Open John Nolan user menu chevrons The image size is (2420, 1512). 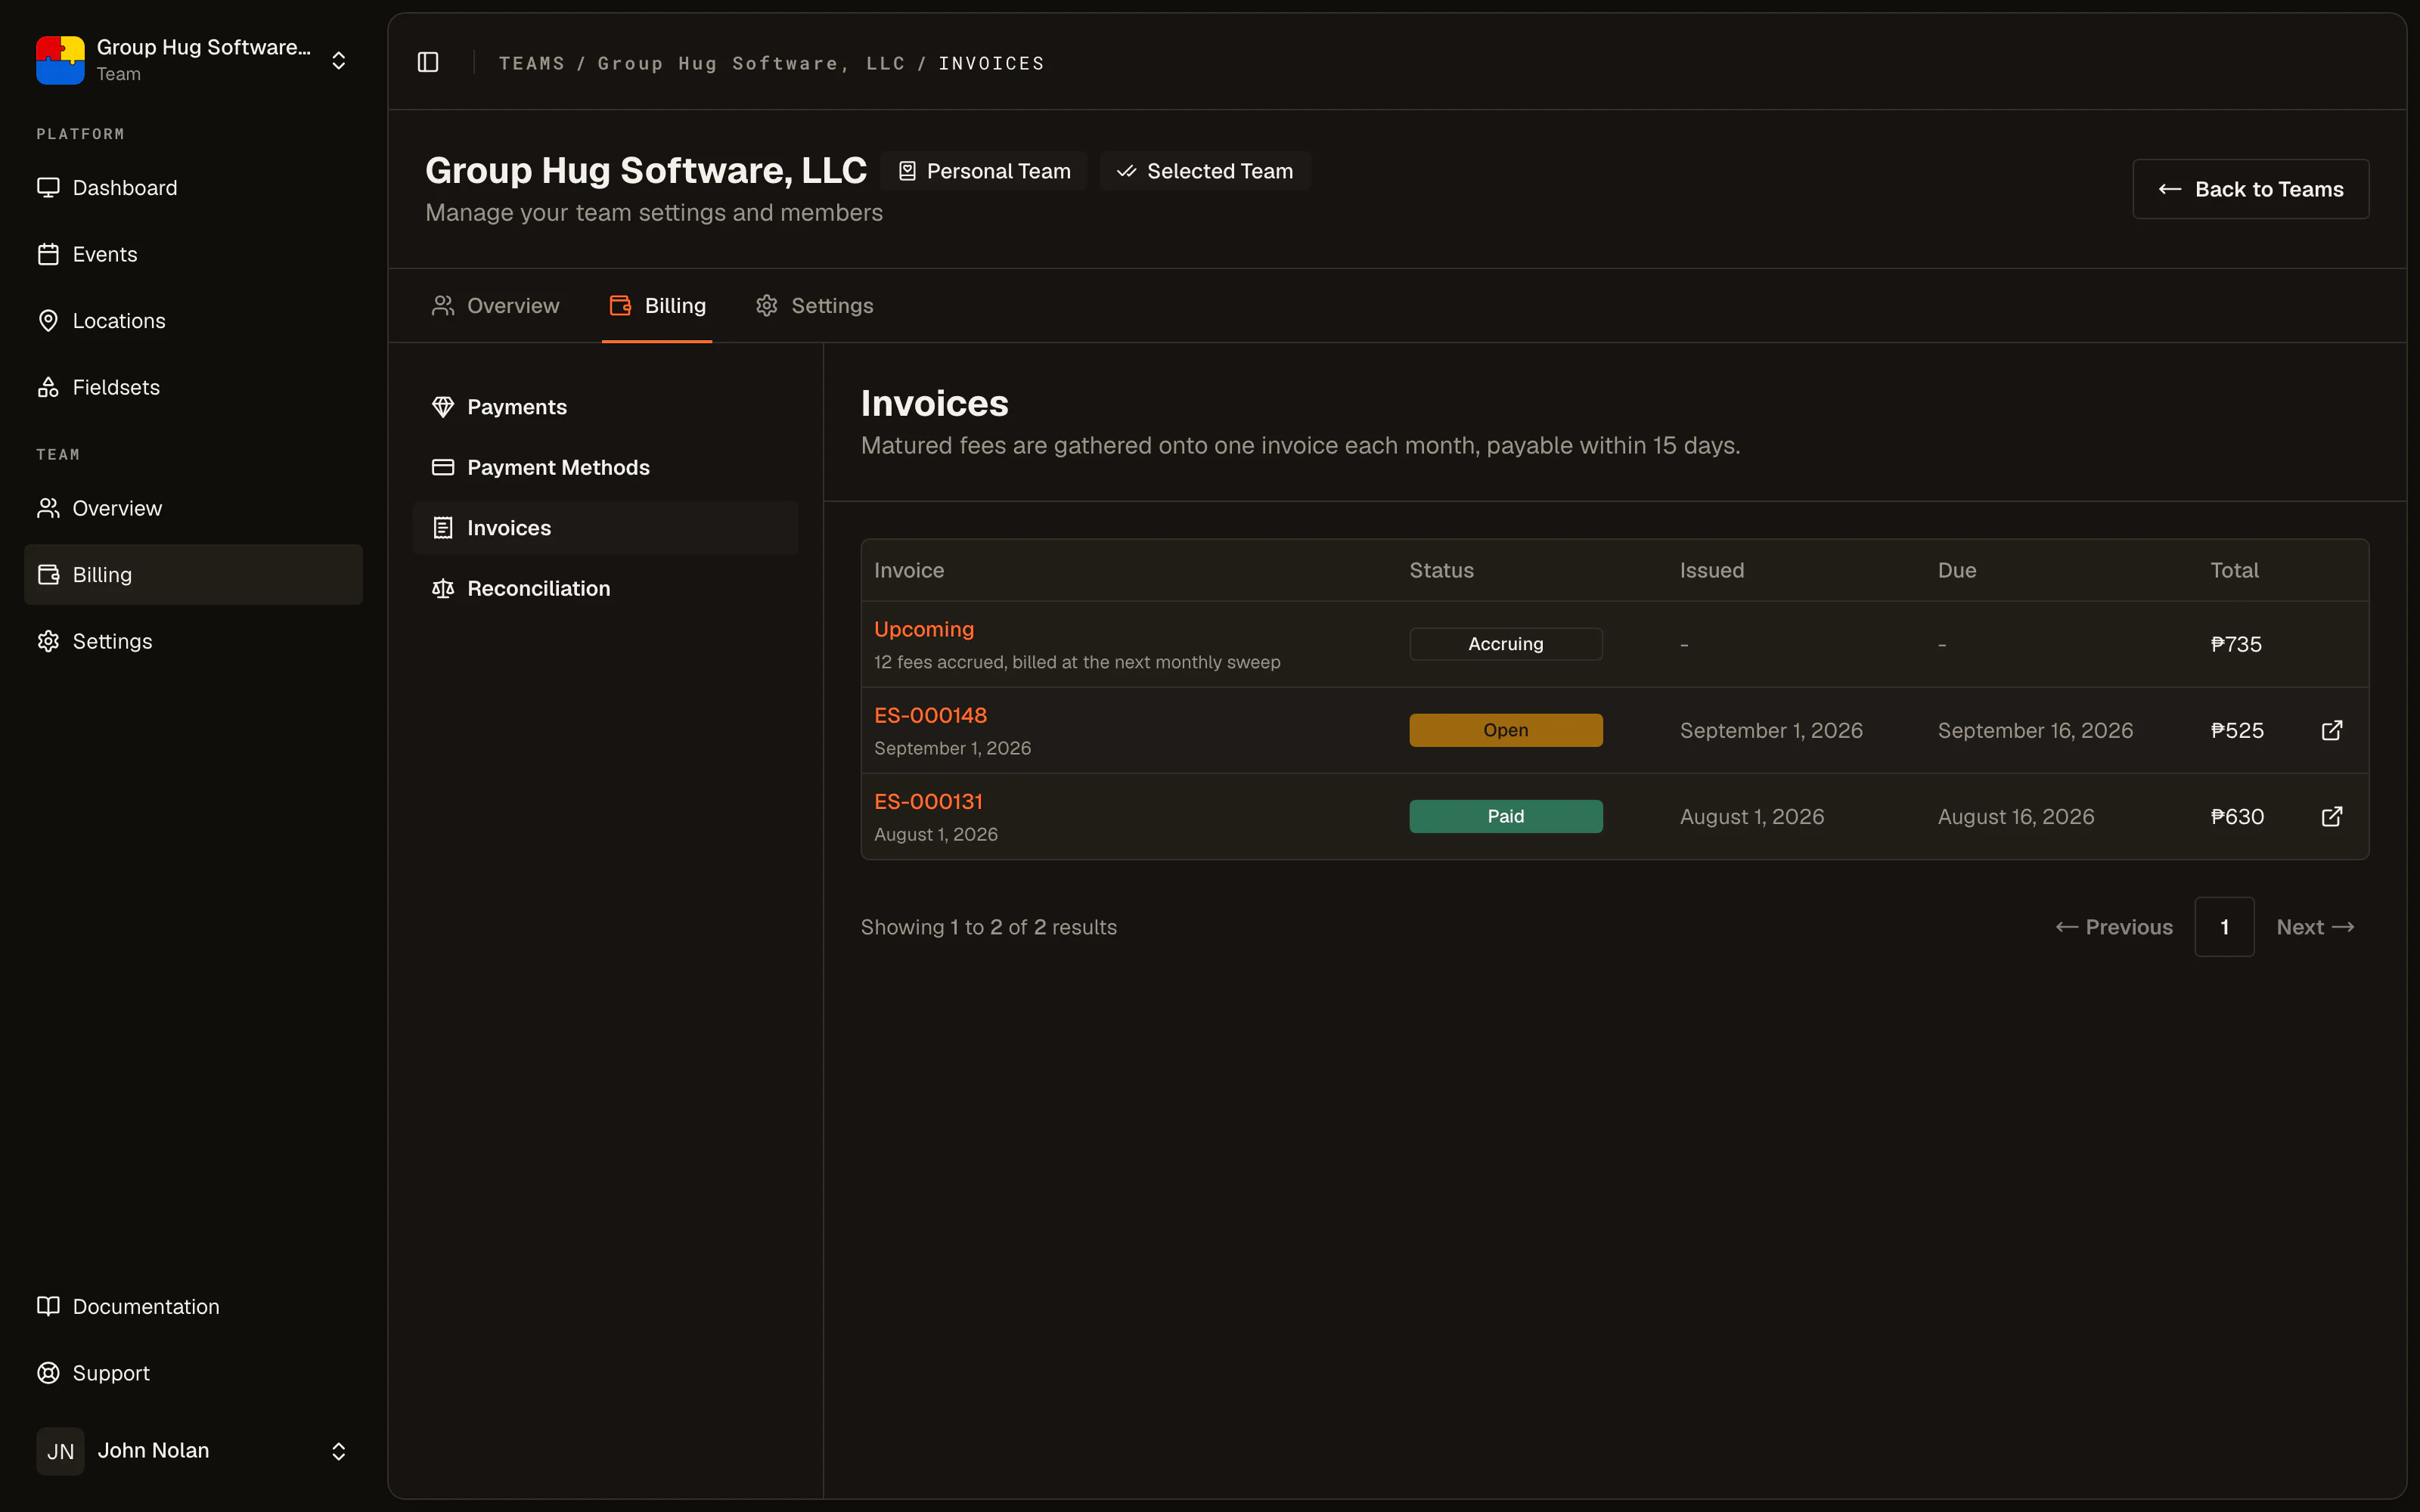coord(339,1451)
